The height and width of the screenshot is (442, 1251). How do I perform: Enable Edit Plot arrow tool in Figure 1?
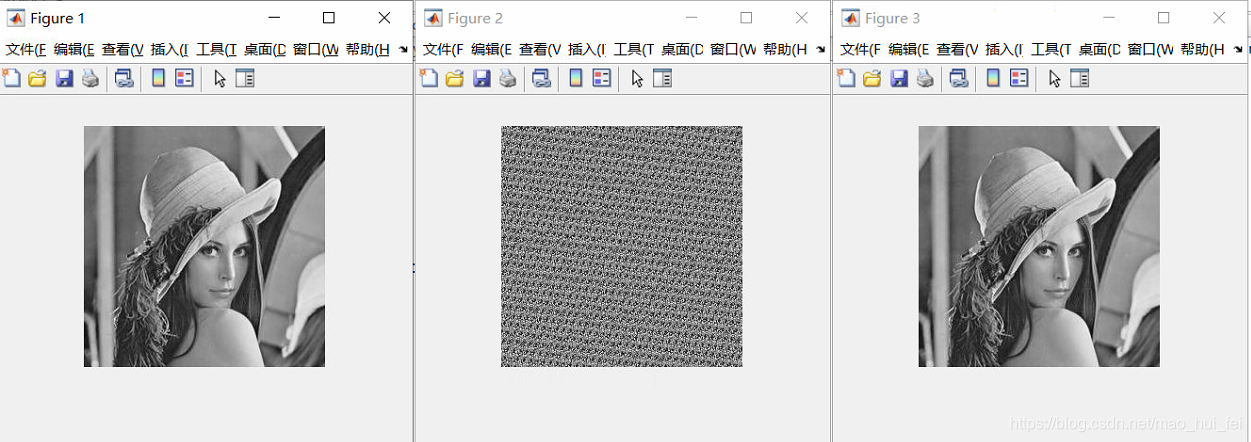(x=220, y=78)
